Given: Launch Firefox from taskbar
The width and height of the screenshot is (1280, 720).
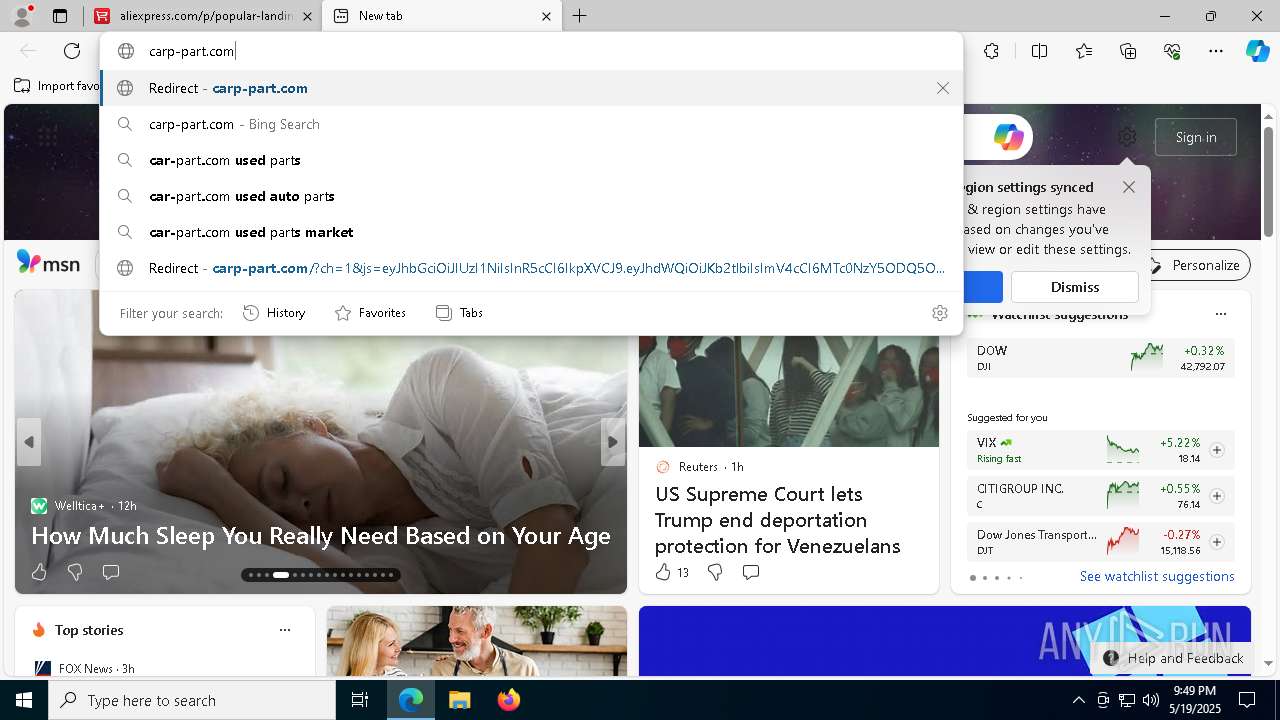Looking at the screenshot, I should pos(508,700).
